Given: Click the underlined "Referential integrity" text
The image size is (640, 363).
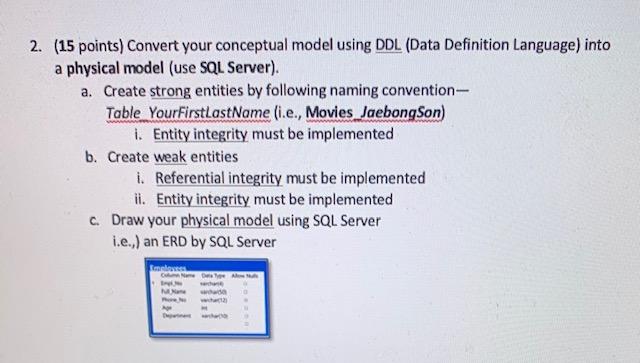Looking at the screenshot, I should [x=218, y=178].
